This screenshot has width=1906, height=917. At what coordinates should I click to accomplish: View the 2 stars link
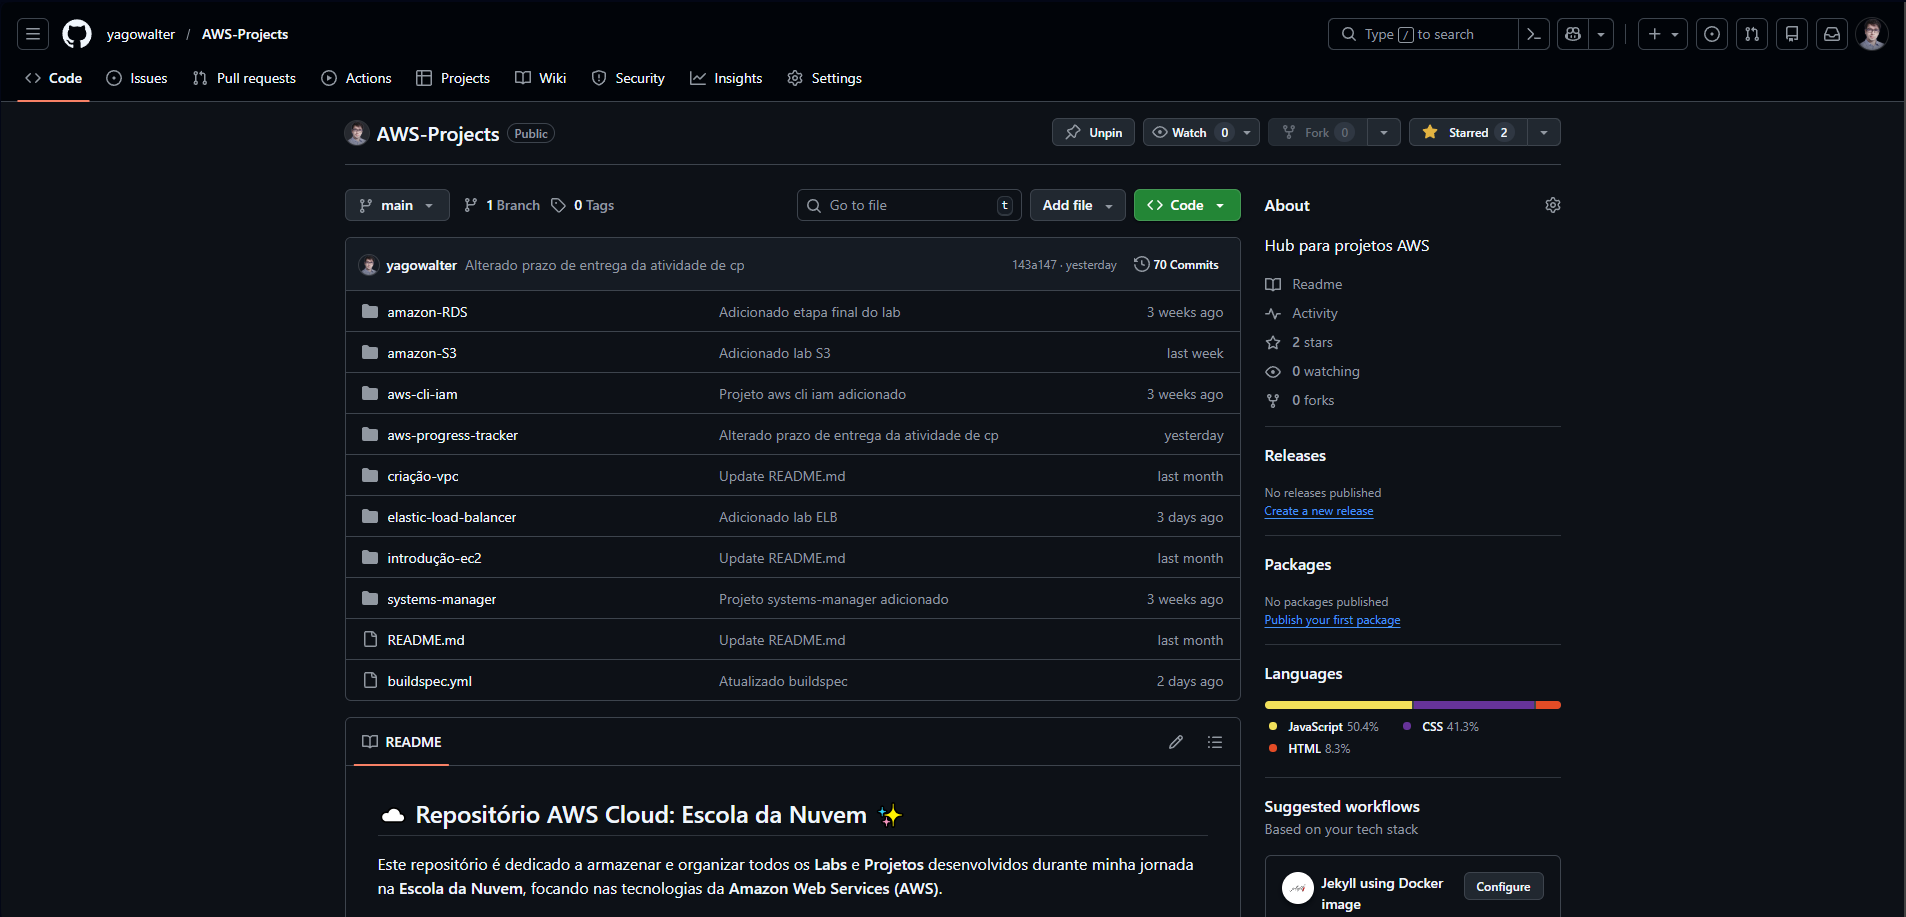click(x=1299, y=342)
